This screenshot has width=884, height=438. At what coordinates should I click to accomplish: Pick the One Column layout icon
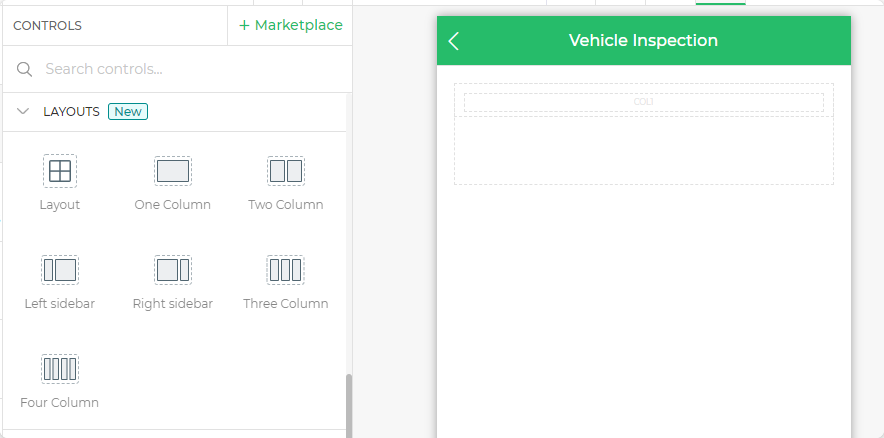click(x=173, y=171)
